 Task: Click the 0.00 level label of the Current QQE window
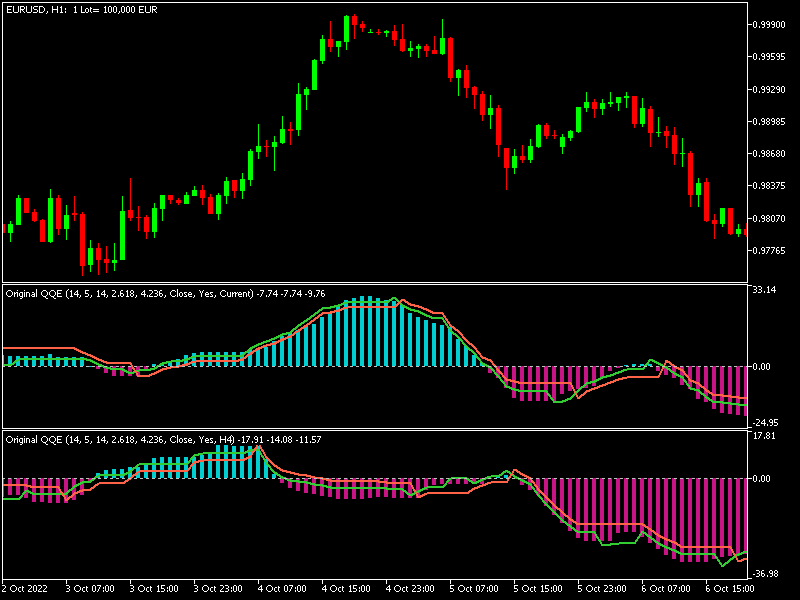[762, 367]
